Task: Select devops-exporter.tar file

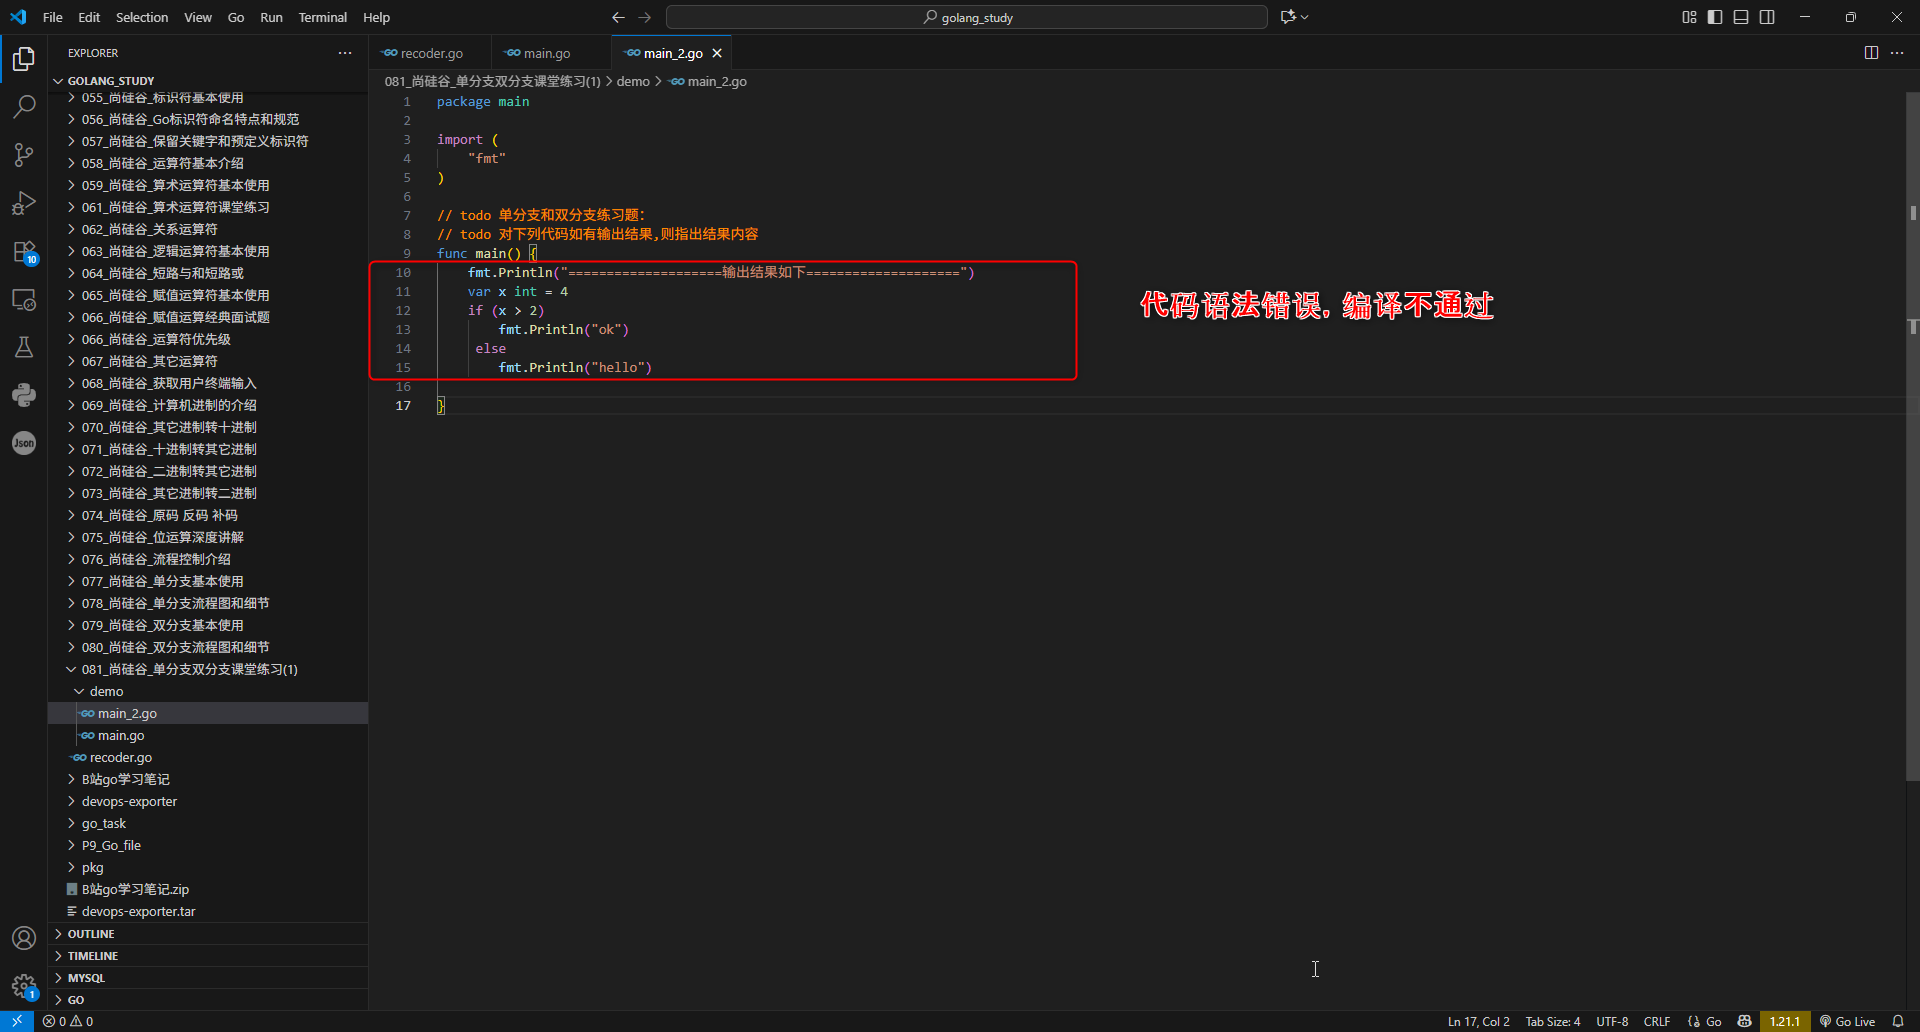Action: (208, 912)
